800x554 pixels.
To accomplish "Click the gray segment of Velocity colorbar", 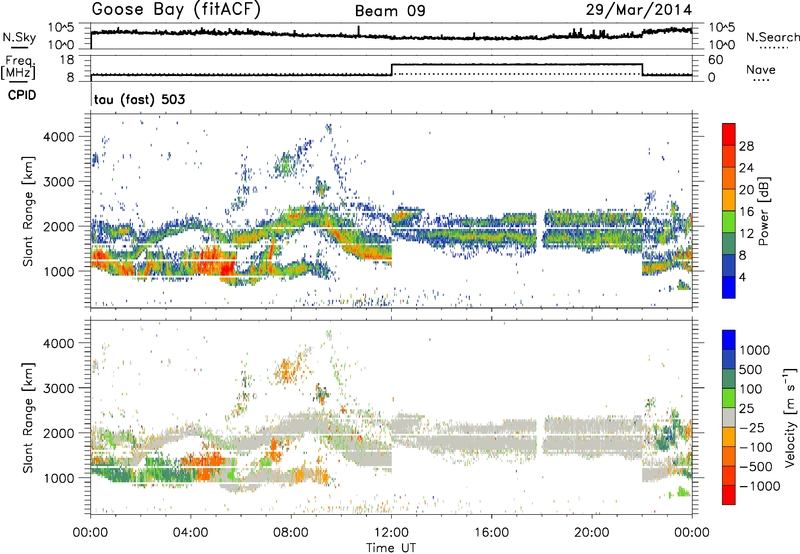I will tap(729, 417).
